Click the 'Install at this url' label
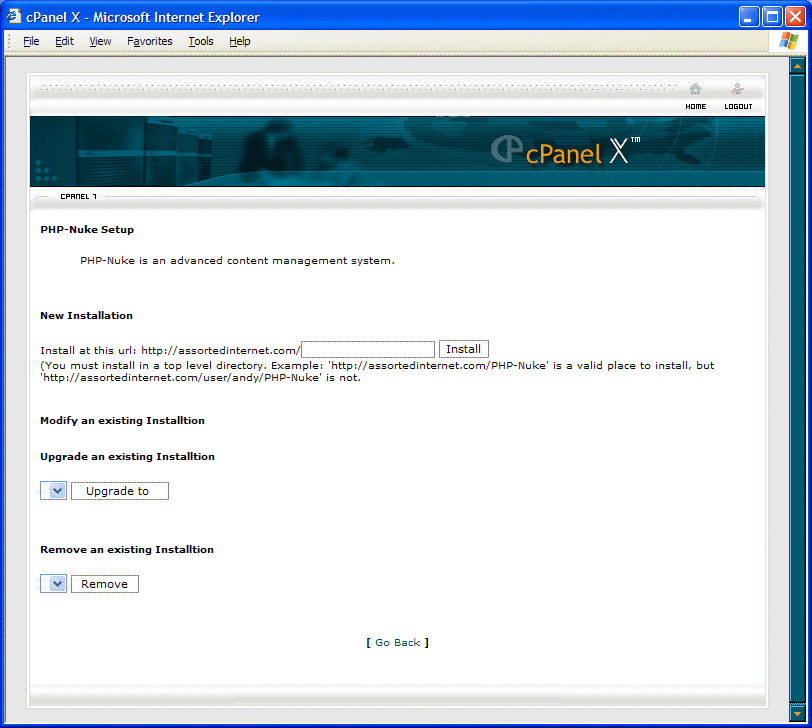The height and width of the screenshot is (728, 812). [x=88, y=351]
